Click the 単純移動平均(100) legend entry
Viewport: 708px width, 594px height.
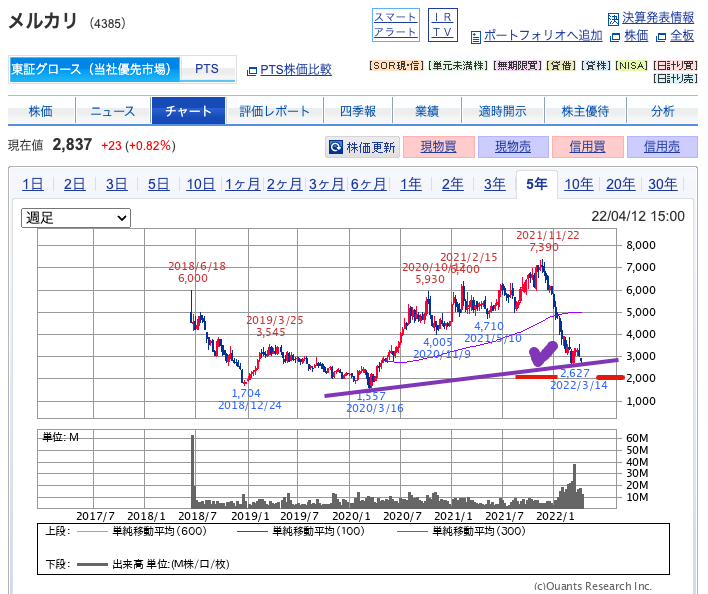(301, 531)
